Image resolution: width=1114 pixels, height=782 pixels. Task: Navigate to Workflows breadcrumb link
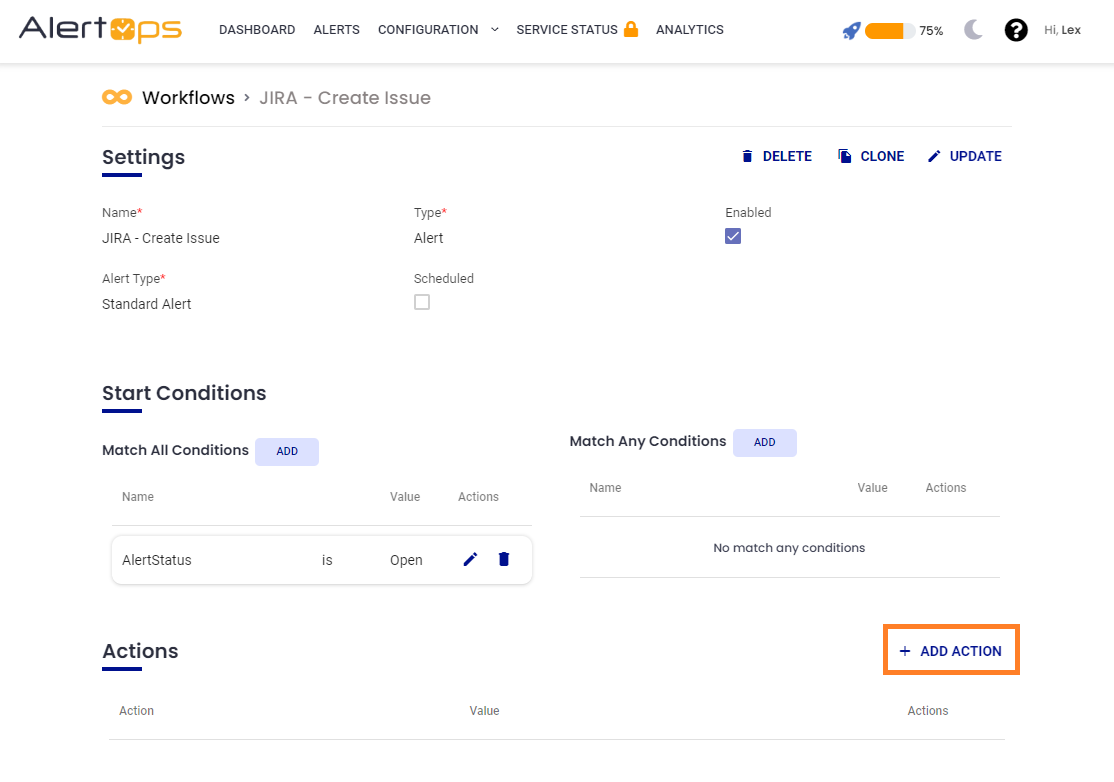(x=188, y=98)
